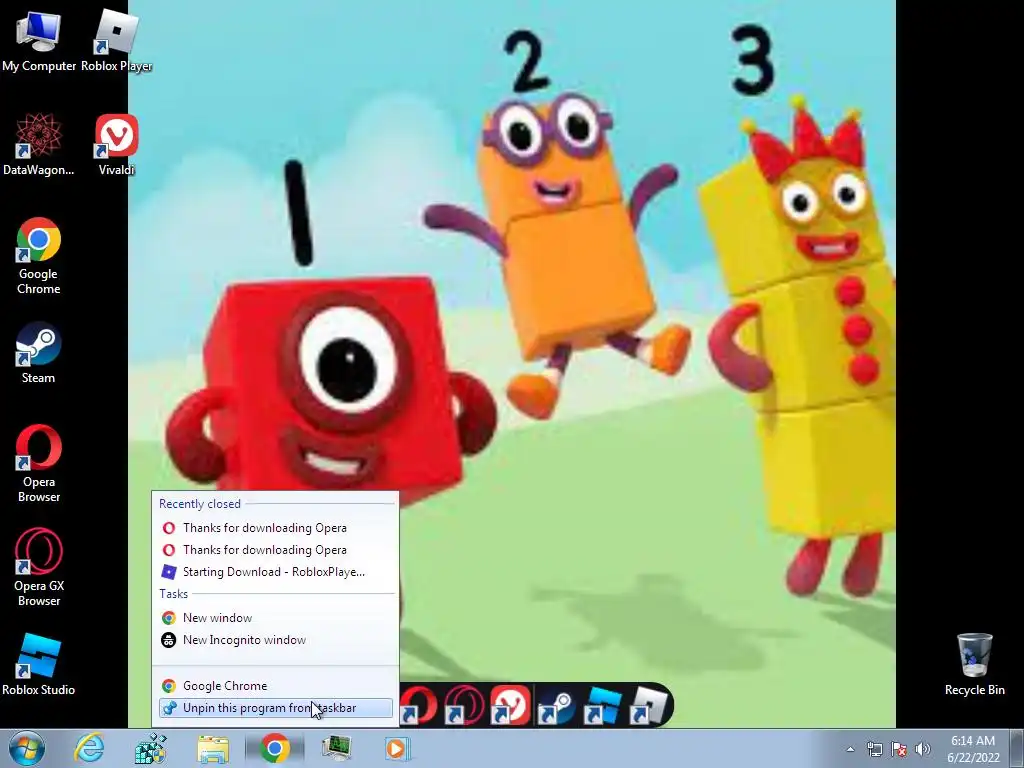Click the Steam desktop shortcut

39,353
